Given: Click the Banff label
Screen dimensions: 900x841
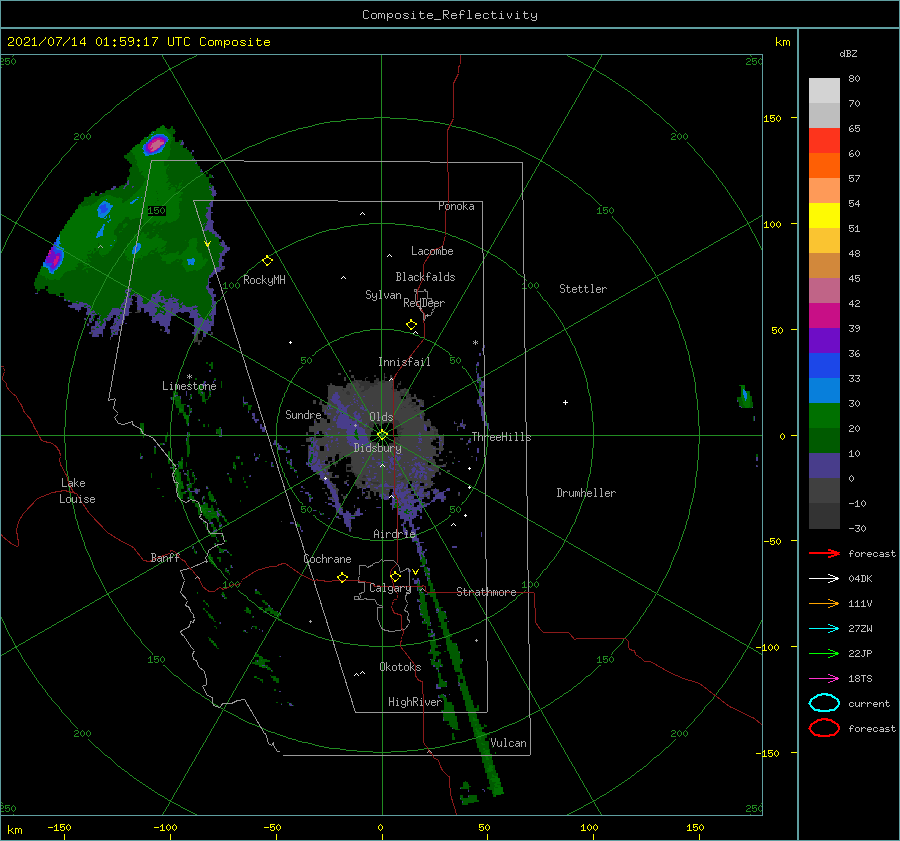Looking at the screenshot, I should tap(165, 558).
